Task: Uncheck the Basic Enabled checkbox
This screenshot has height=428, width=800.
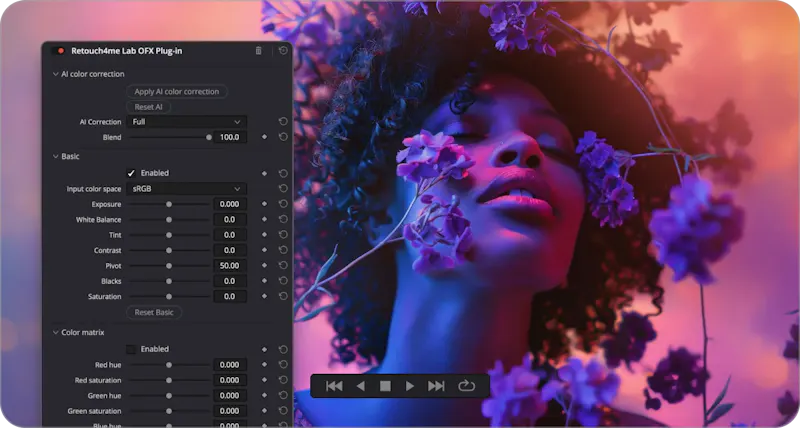Action: tap(131, 173)
